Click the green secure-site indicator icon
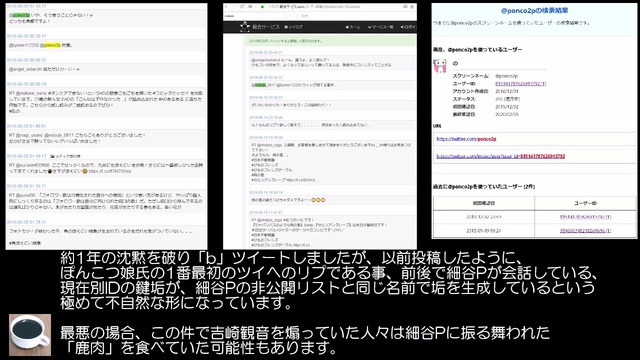 (x=262, y=7)
